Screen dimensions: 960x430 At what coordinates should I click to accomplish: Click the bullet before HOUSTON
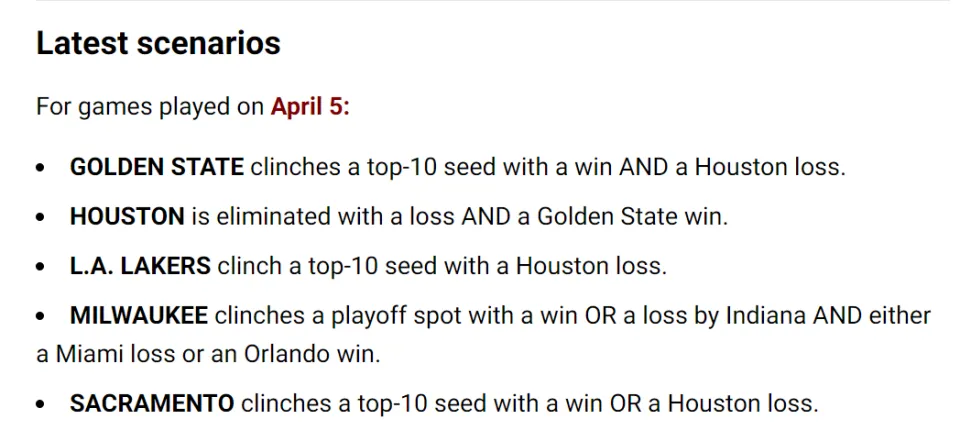40,217
